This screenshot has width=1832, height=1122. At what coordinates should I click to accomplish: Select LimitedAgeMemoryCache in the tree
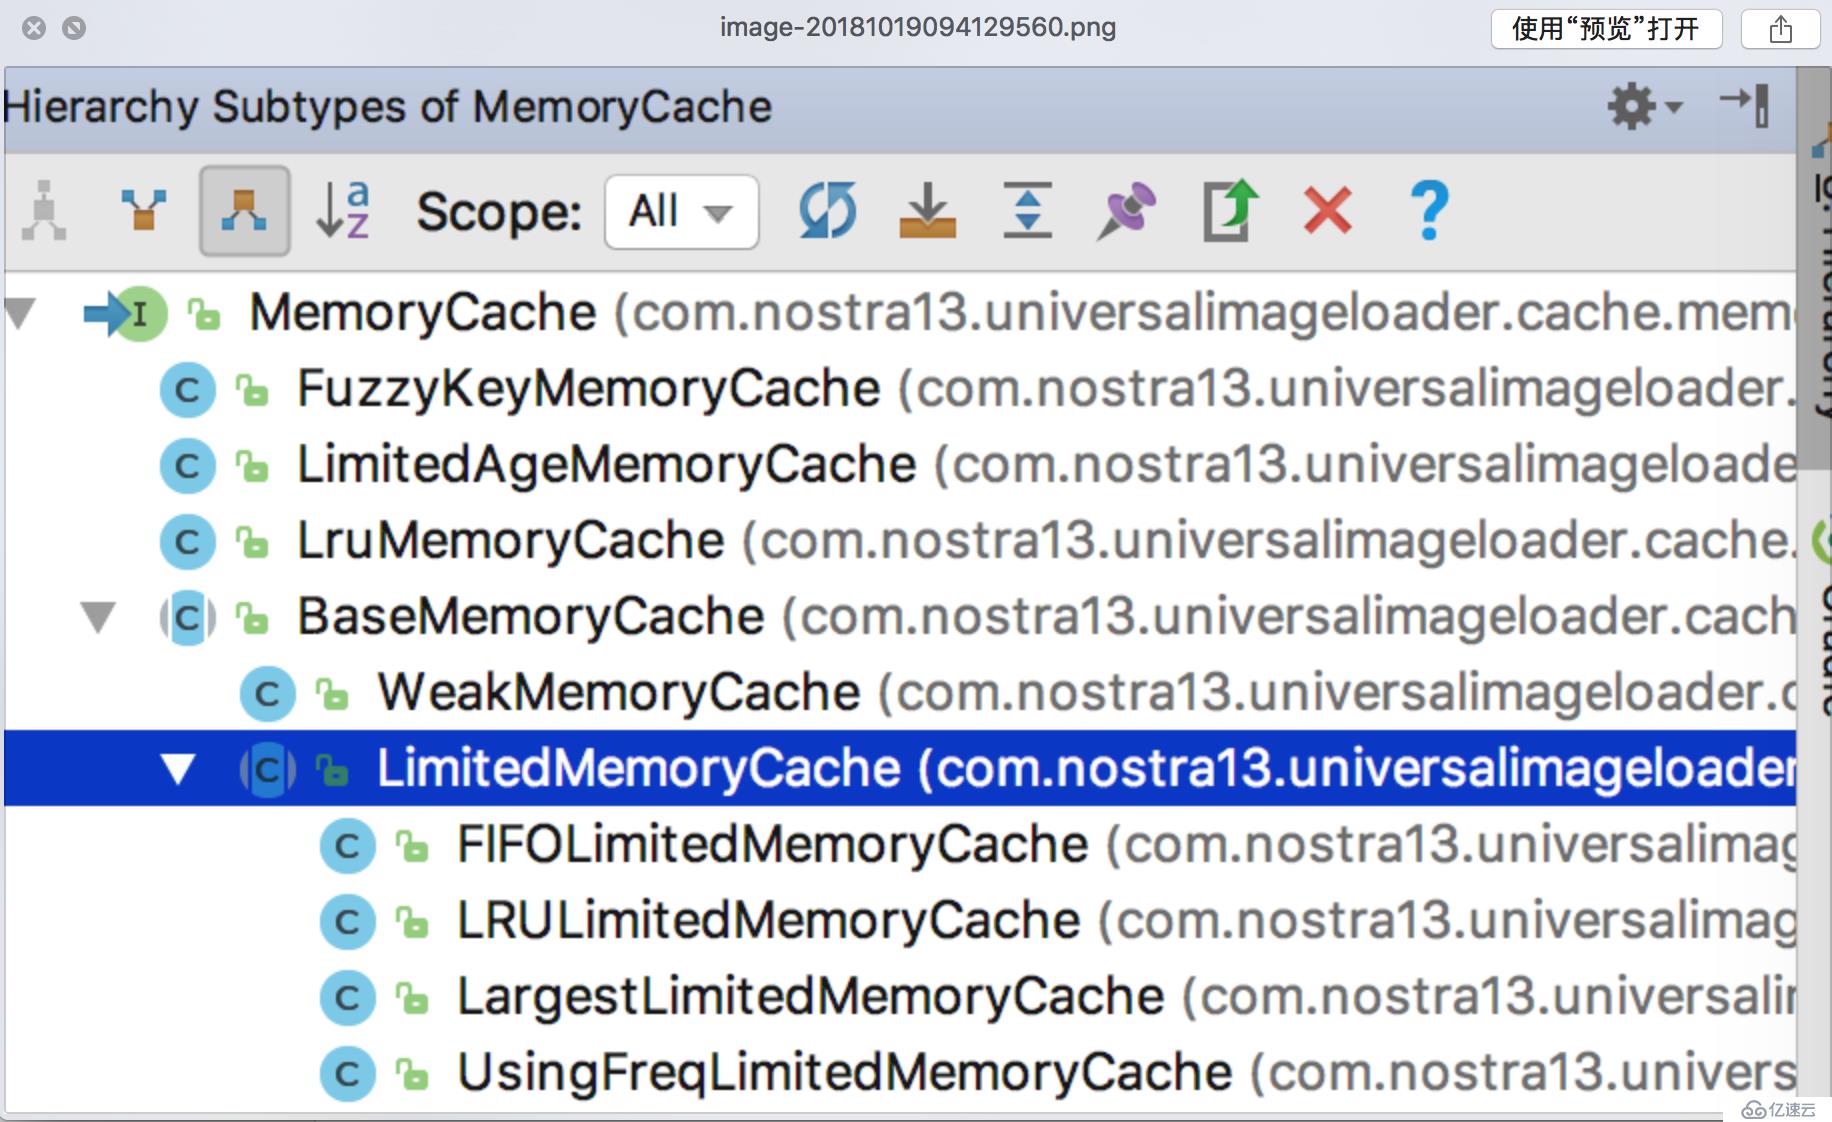tap(900, 465)
